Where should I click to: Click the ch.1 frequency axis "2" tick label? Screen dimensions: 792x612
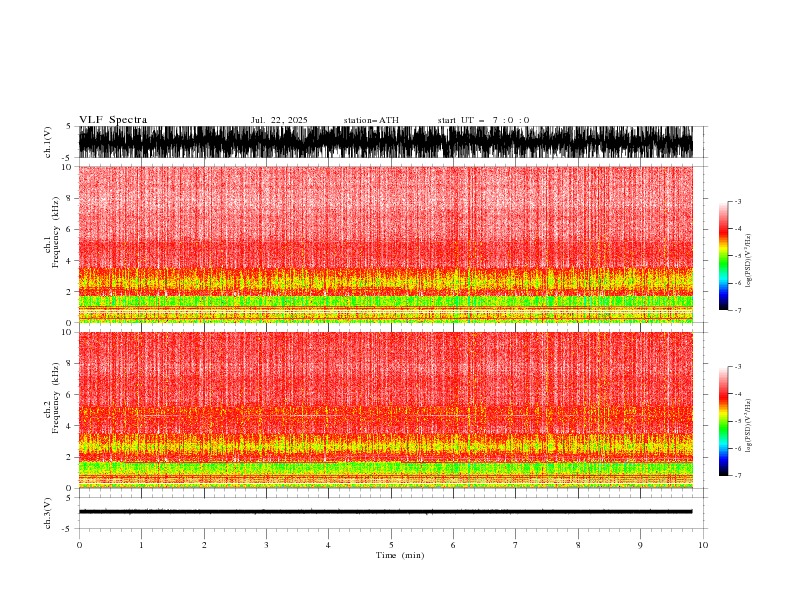(70, 291)
